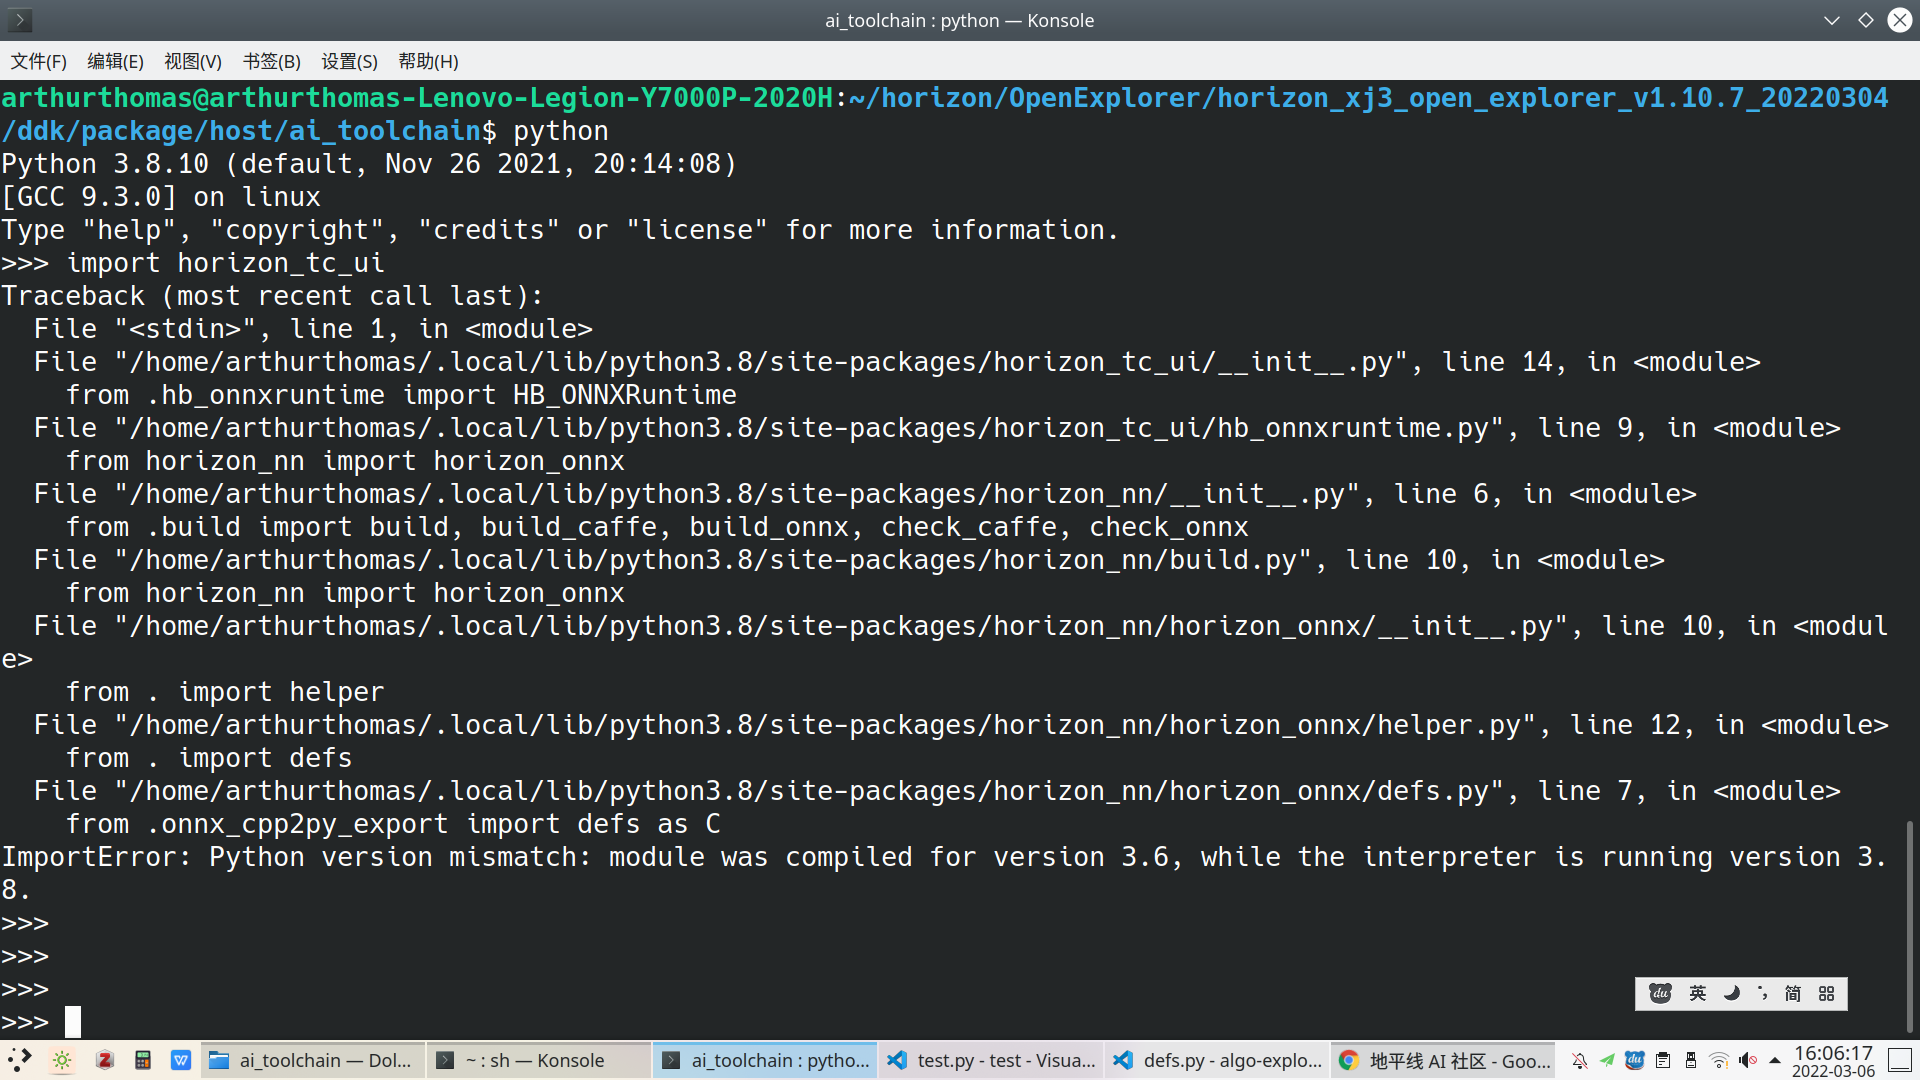The width and height of the screenshot is (1920, 1080).
Task: Toggle the notifications bell (do not disturb)
Action: click(x=1579, y=1060)
